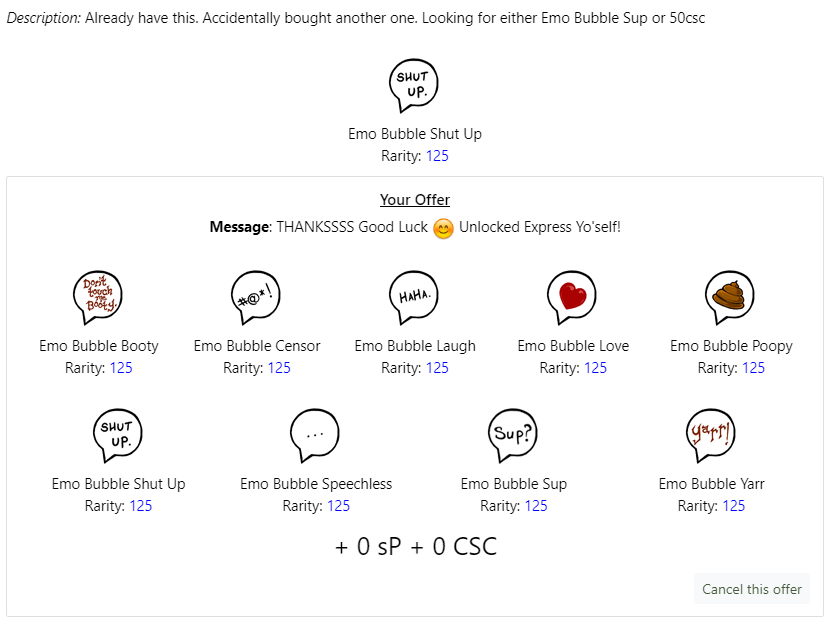Click the smiley emoji in the message
The width and height of the screenshot is (835, 626).
coord(444,228)
